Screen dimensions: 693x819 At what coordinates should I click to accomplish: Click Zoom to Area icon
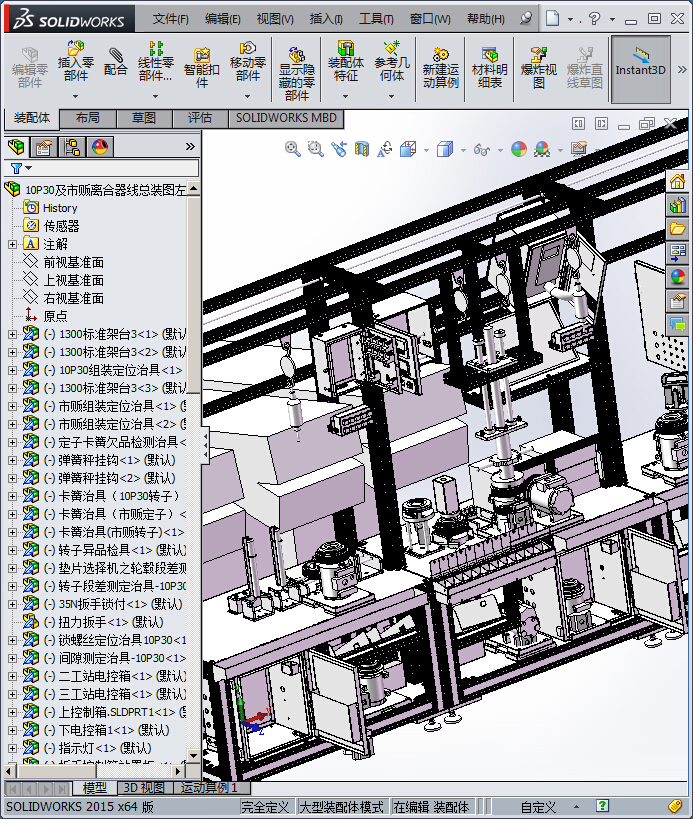pos(315,149)
